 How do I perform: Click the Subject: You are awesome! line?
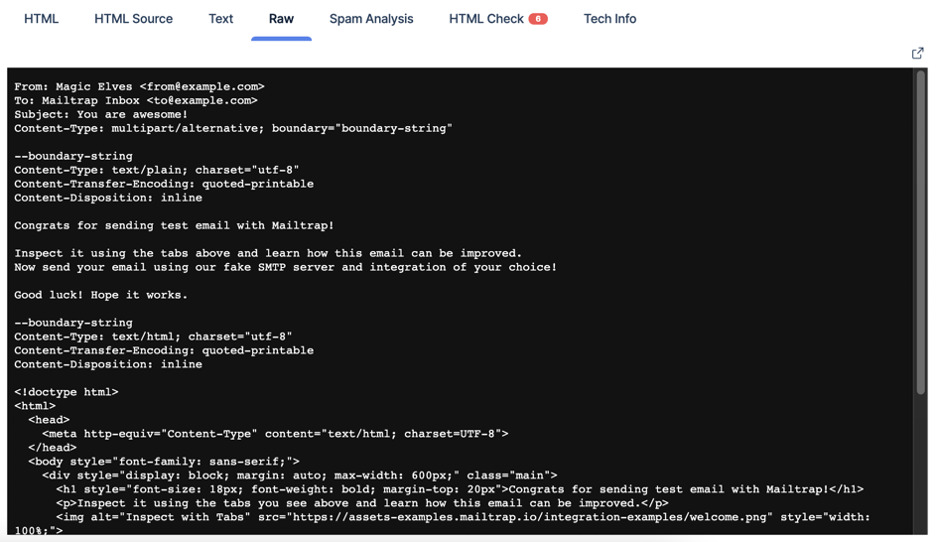[x=101, y=114]
